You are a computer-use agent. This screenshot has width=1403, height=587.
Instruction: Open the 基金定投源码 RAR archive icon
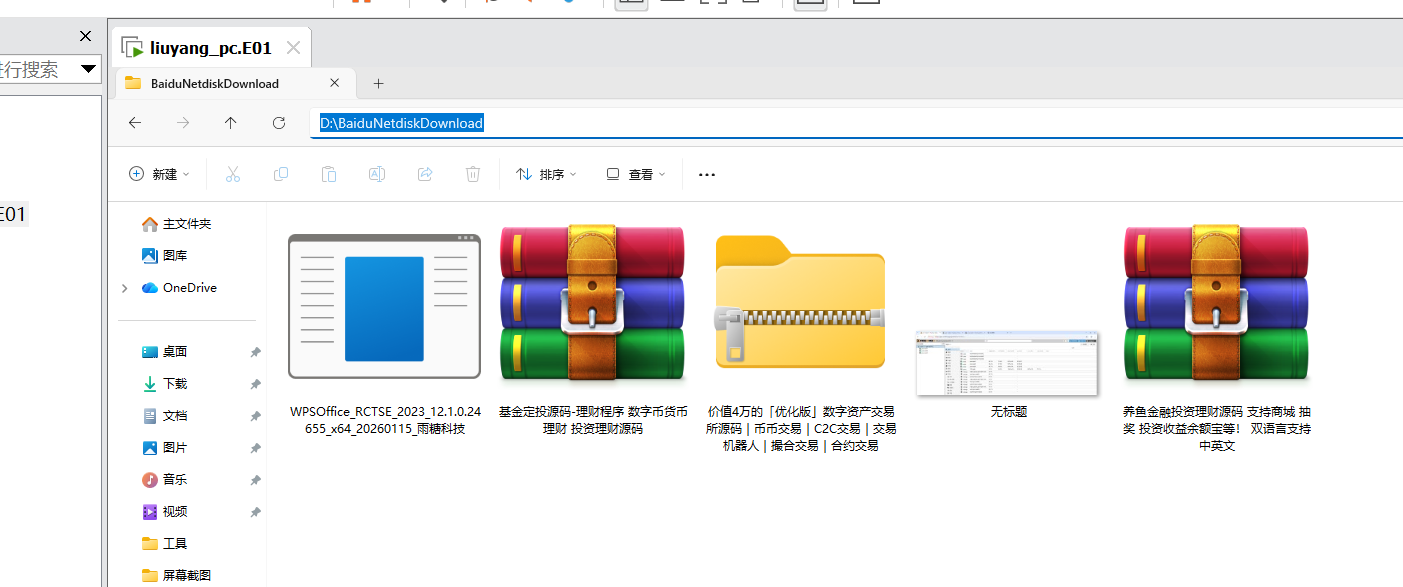(x=593, y=304)
